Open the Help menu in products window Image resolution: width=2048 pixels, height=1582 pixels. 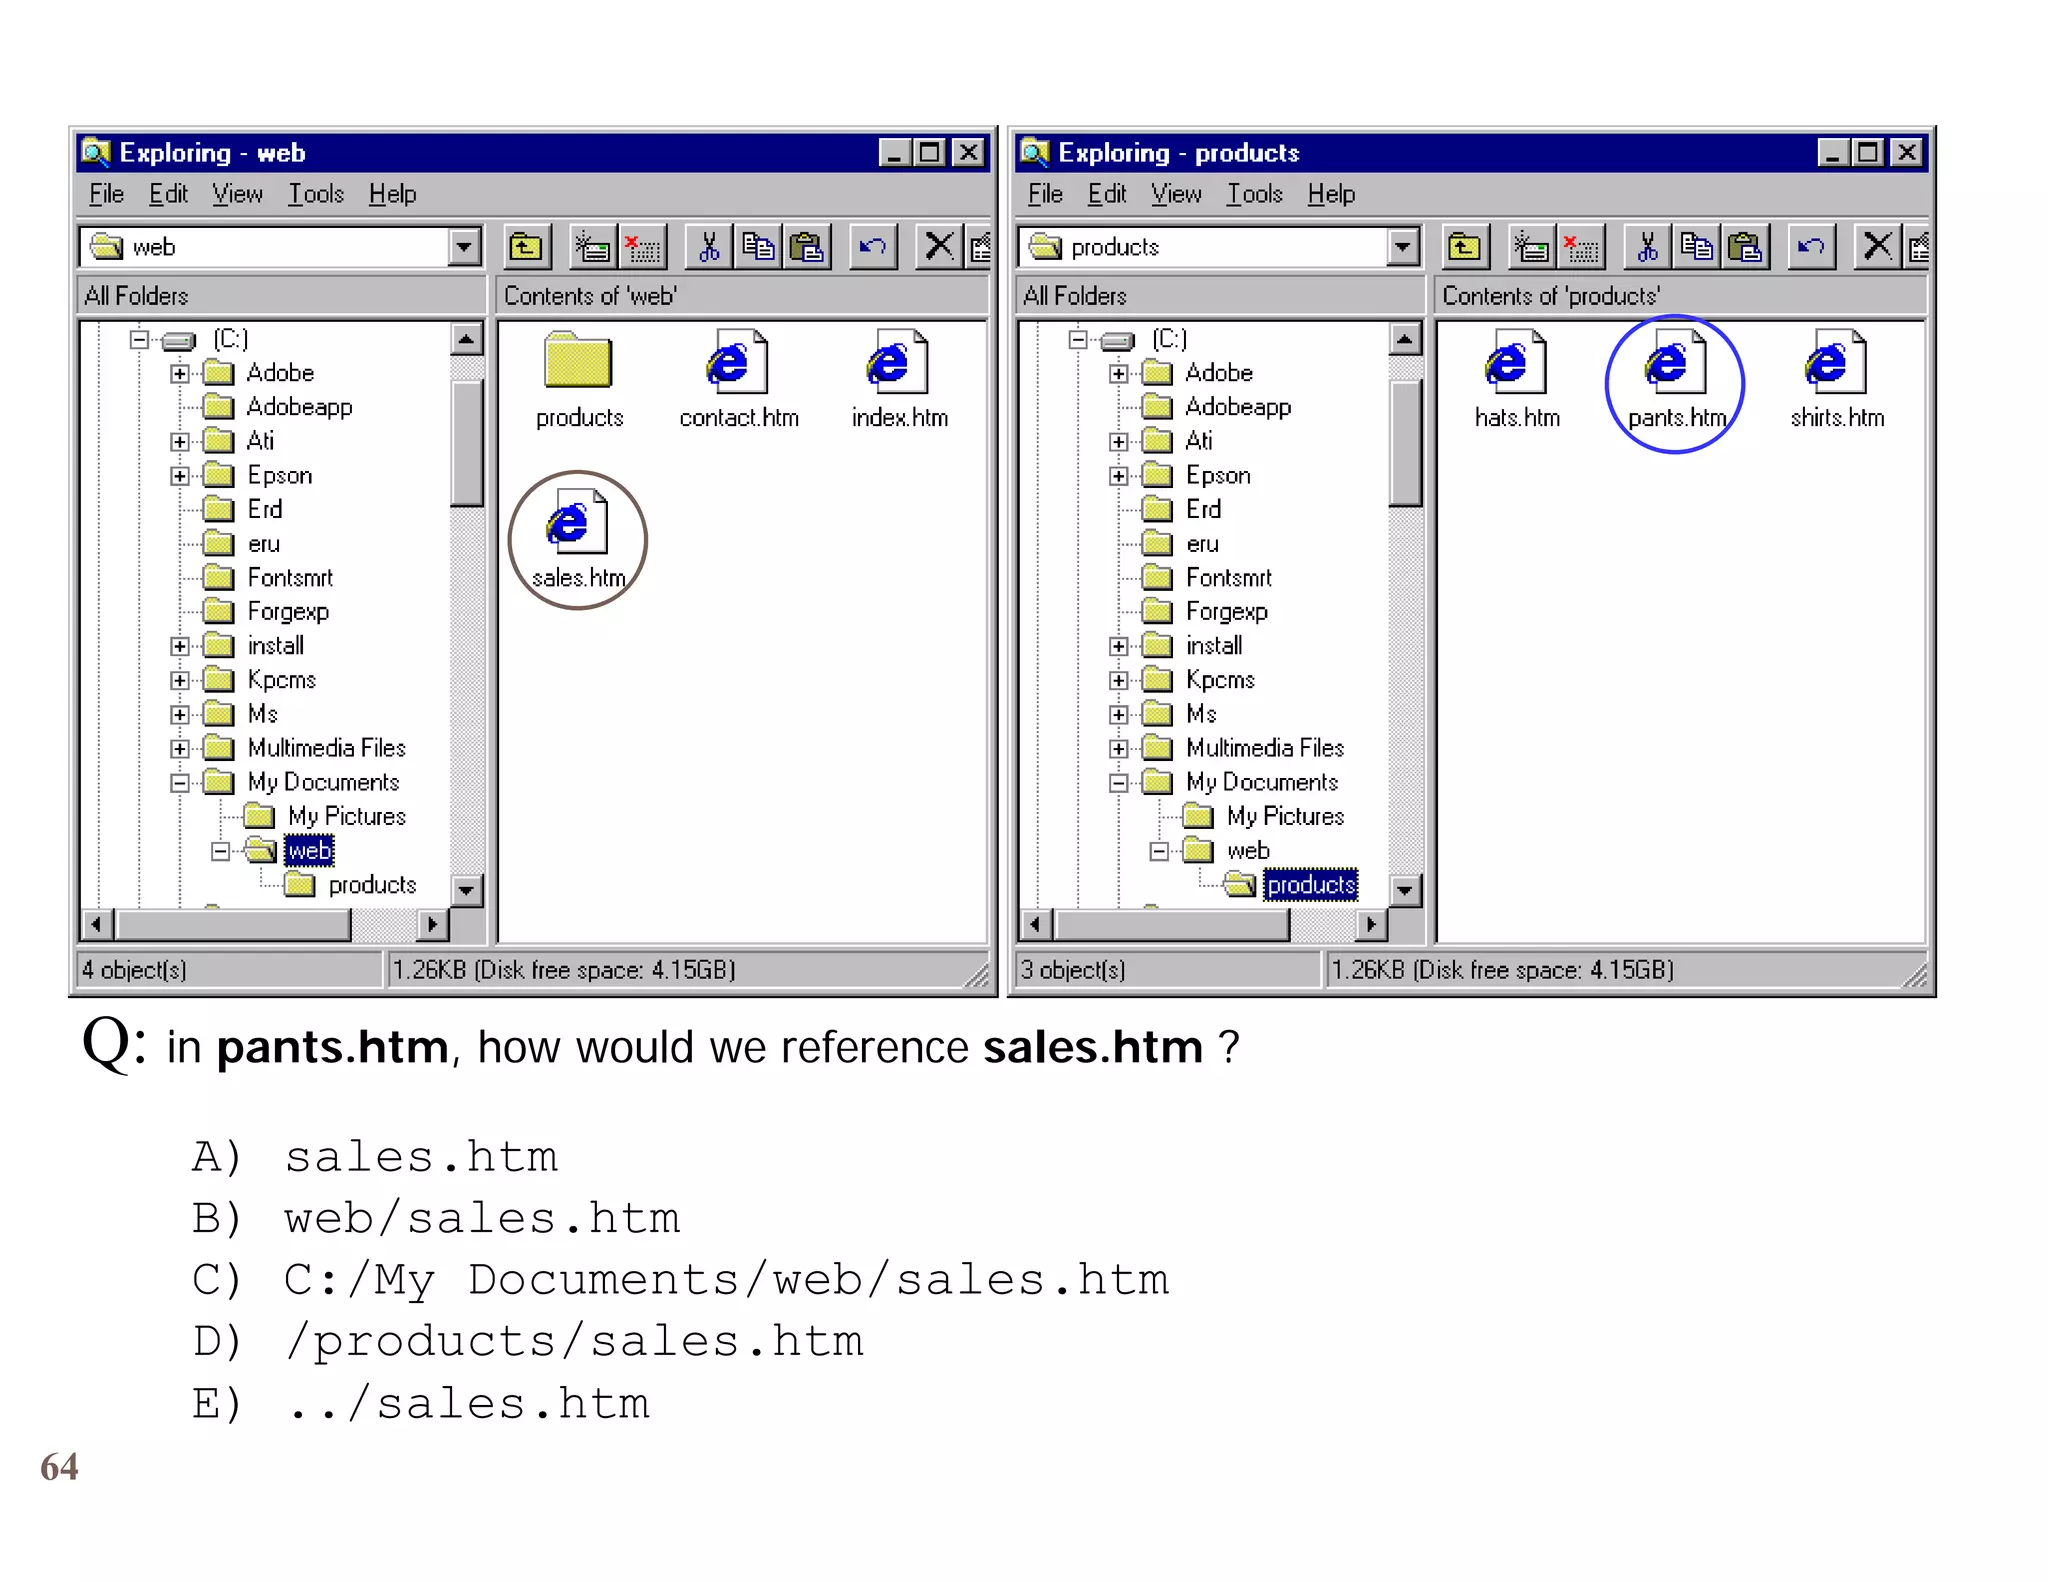point(1331,194)
